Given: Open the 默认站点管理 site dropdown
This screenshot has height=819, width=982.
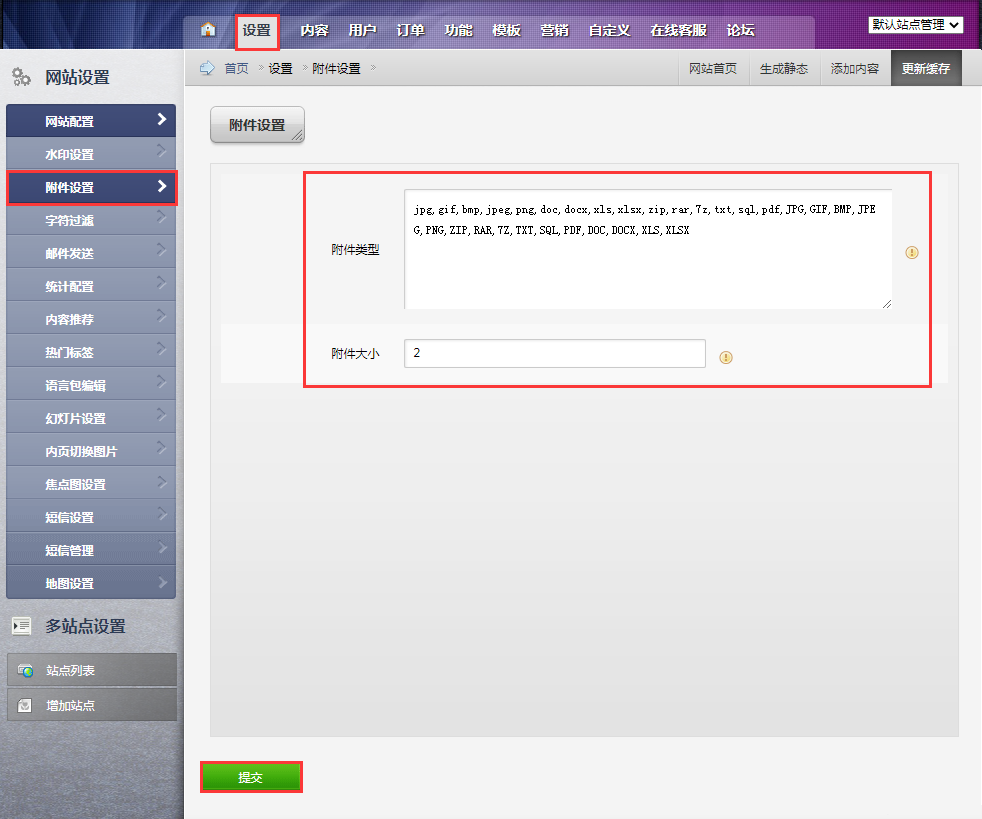Looking at the screenshot, I should [916, 25].
